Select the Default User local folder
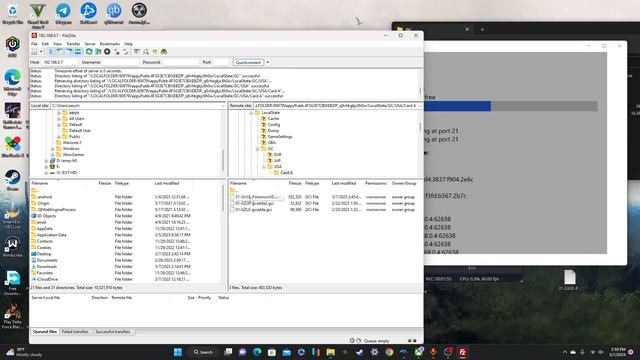 click(76, 131)
